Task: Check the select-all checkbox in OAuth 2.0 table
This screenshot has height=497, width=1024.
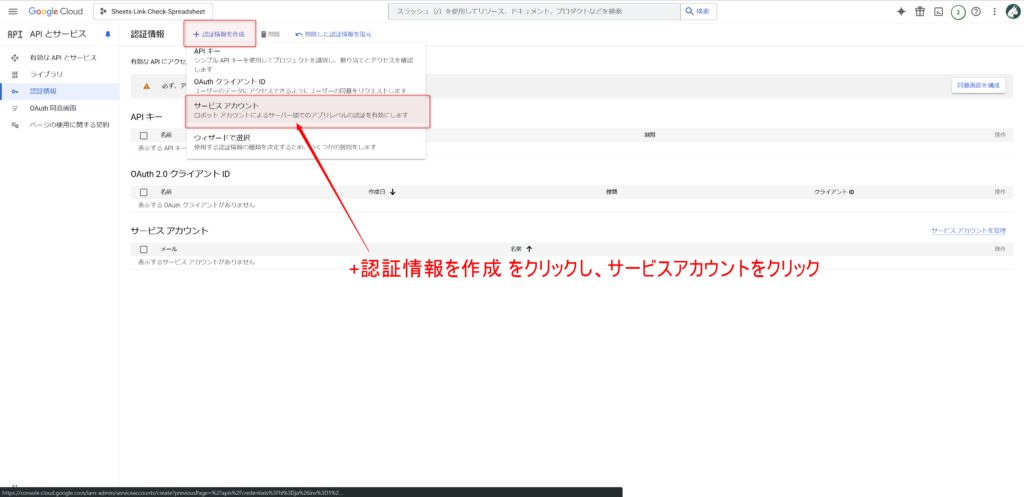Action: [144, 191]
